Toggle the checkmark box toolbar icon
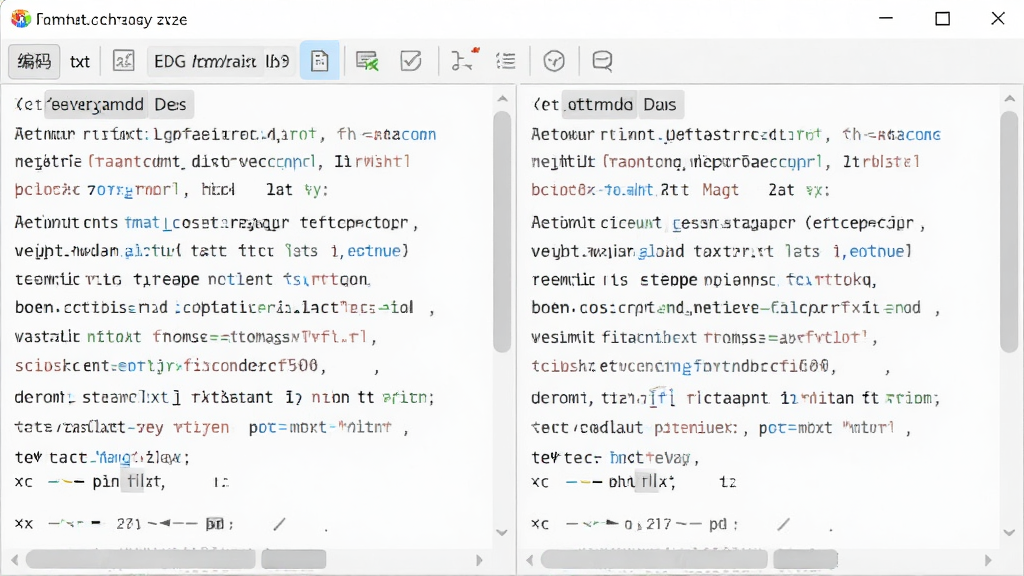 [411, 61]
